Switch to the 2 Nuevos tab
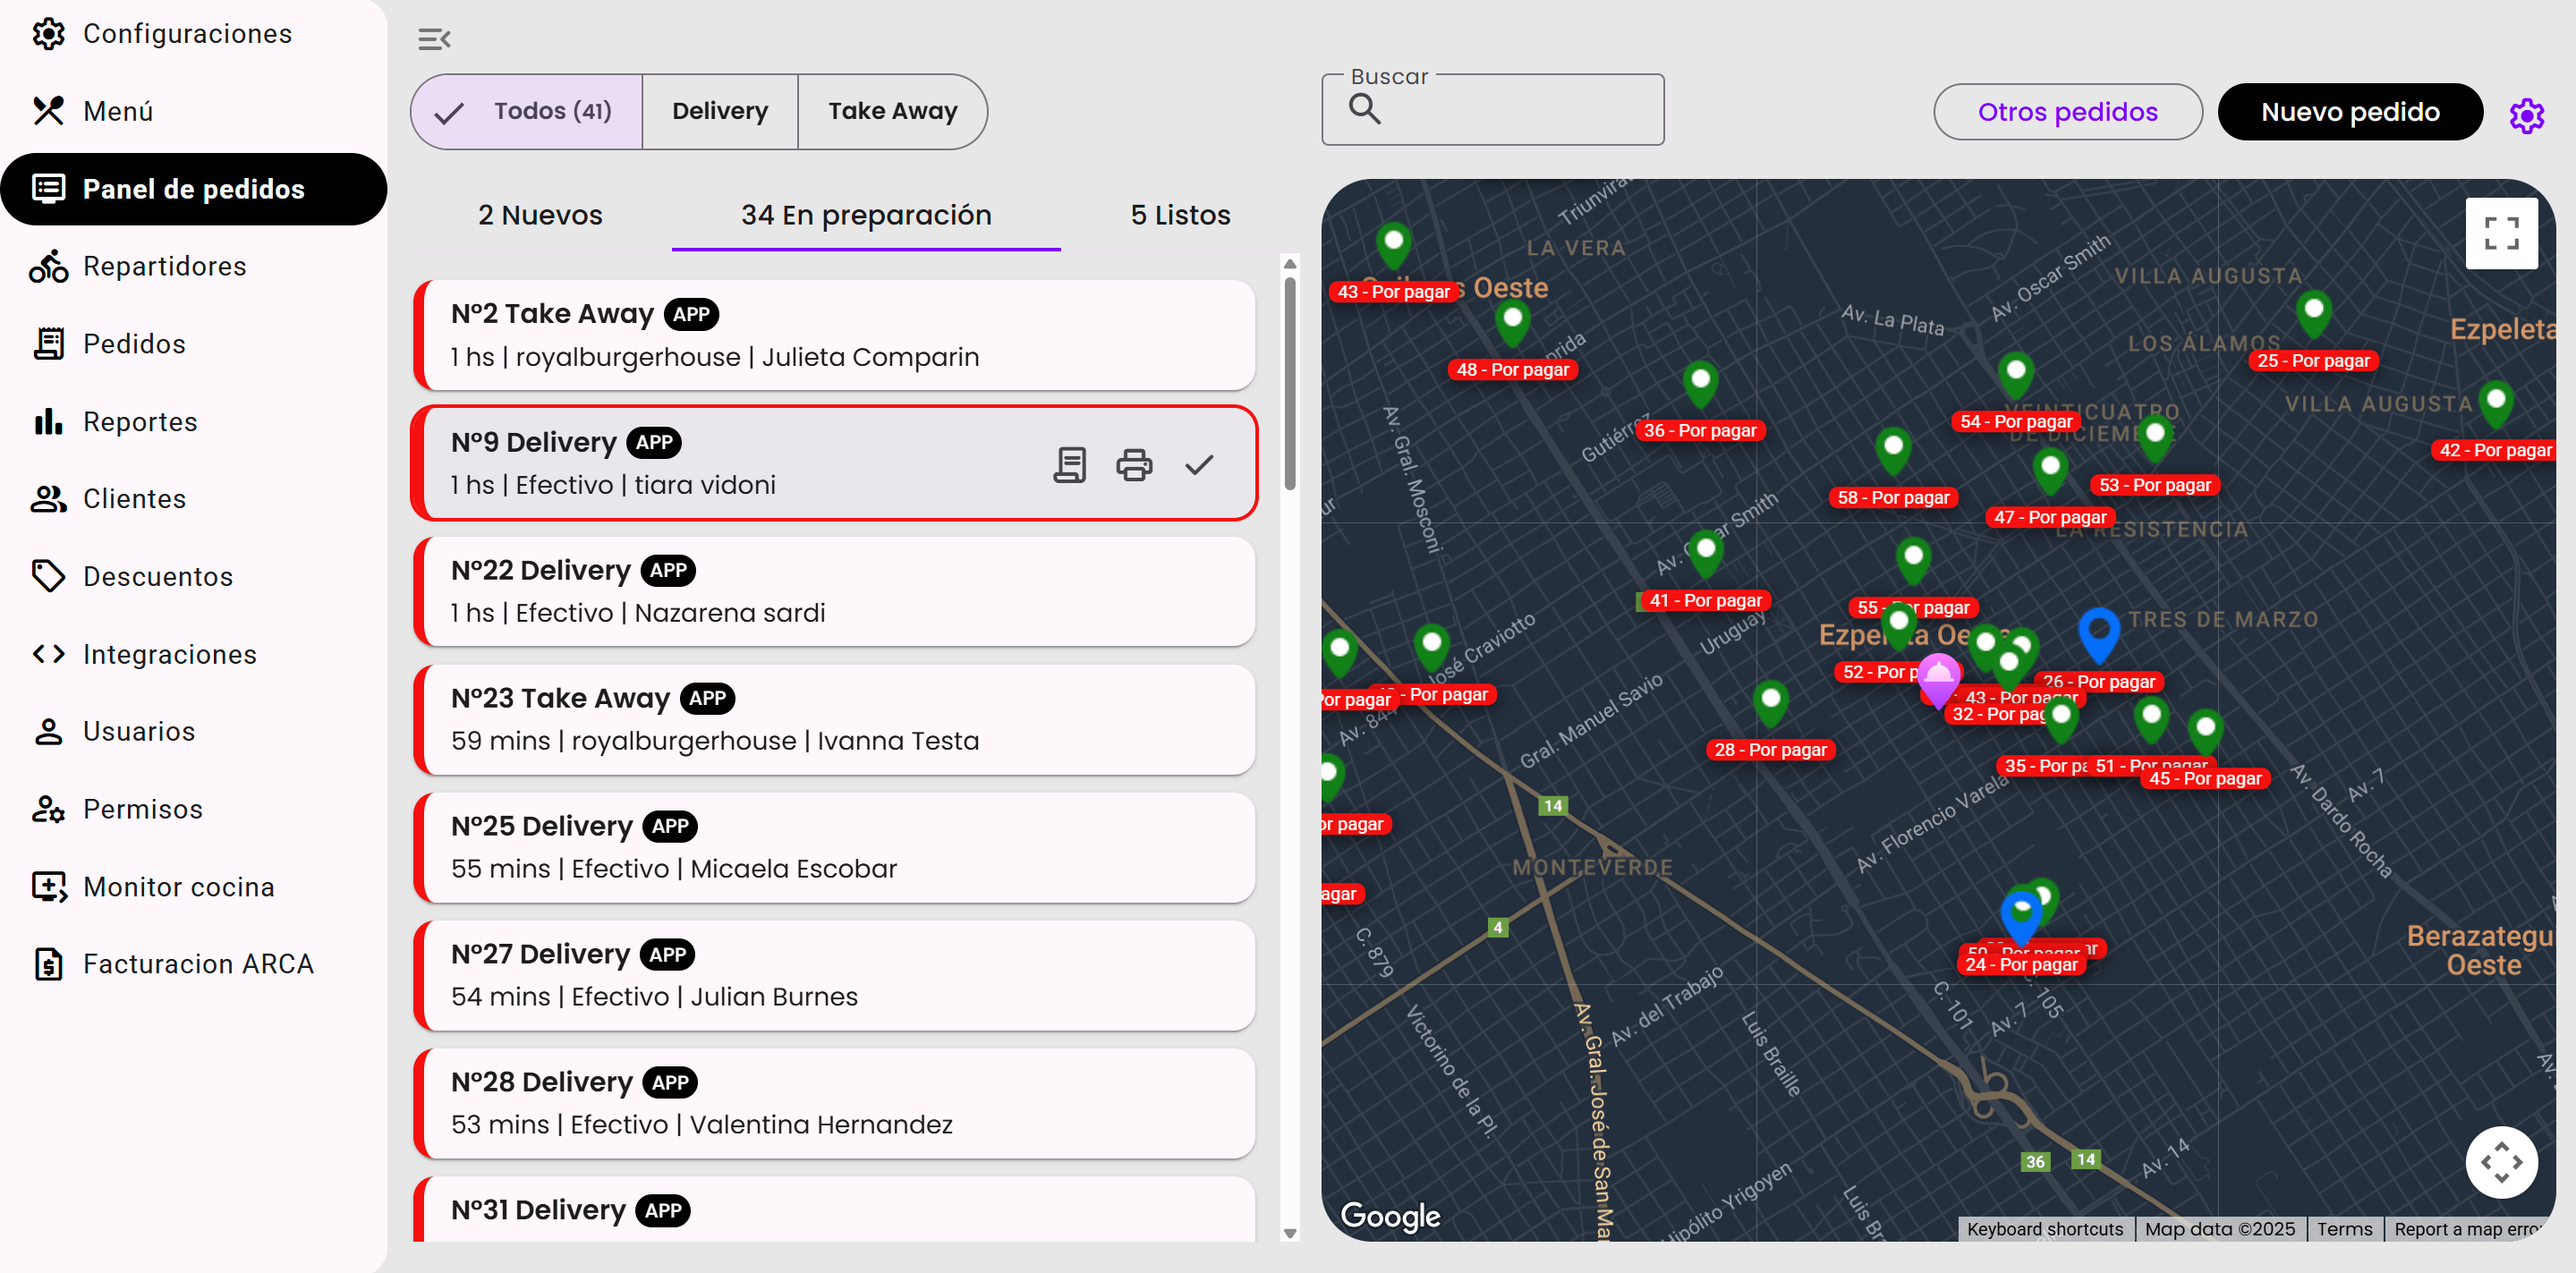This screenshot has width=2576, height=1273. (540, 215)
